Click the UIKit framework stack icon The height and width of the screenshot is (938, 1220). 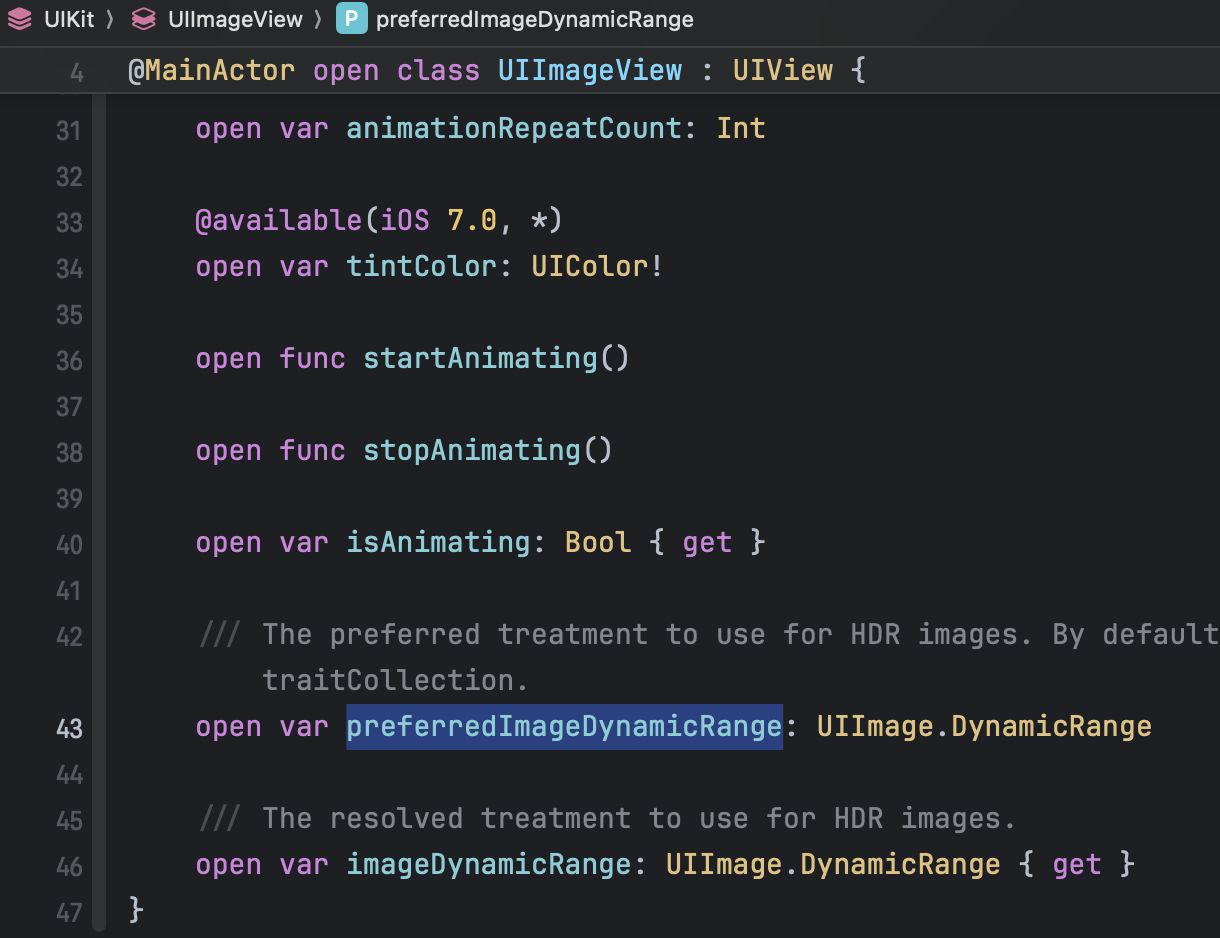pyautogui.click(x=19, y=19)
